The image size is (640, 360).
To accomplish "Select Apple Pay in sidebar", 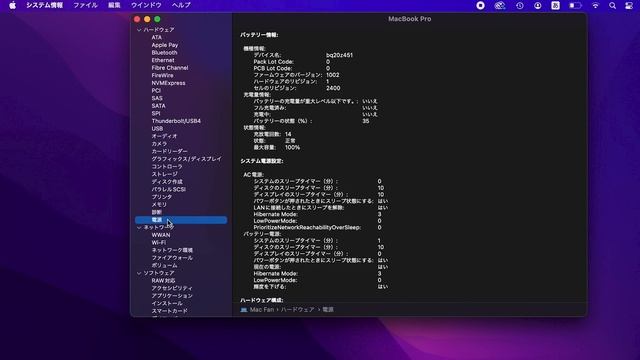I will pos(165,45).
